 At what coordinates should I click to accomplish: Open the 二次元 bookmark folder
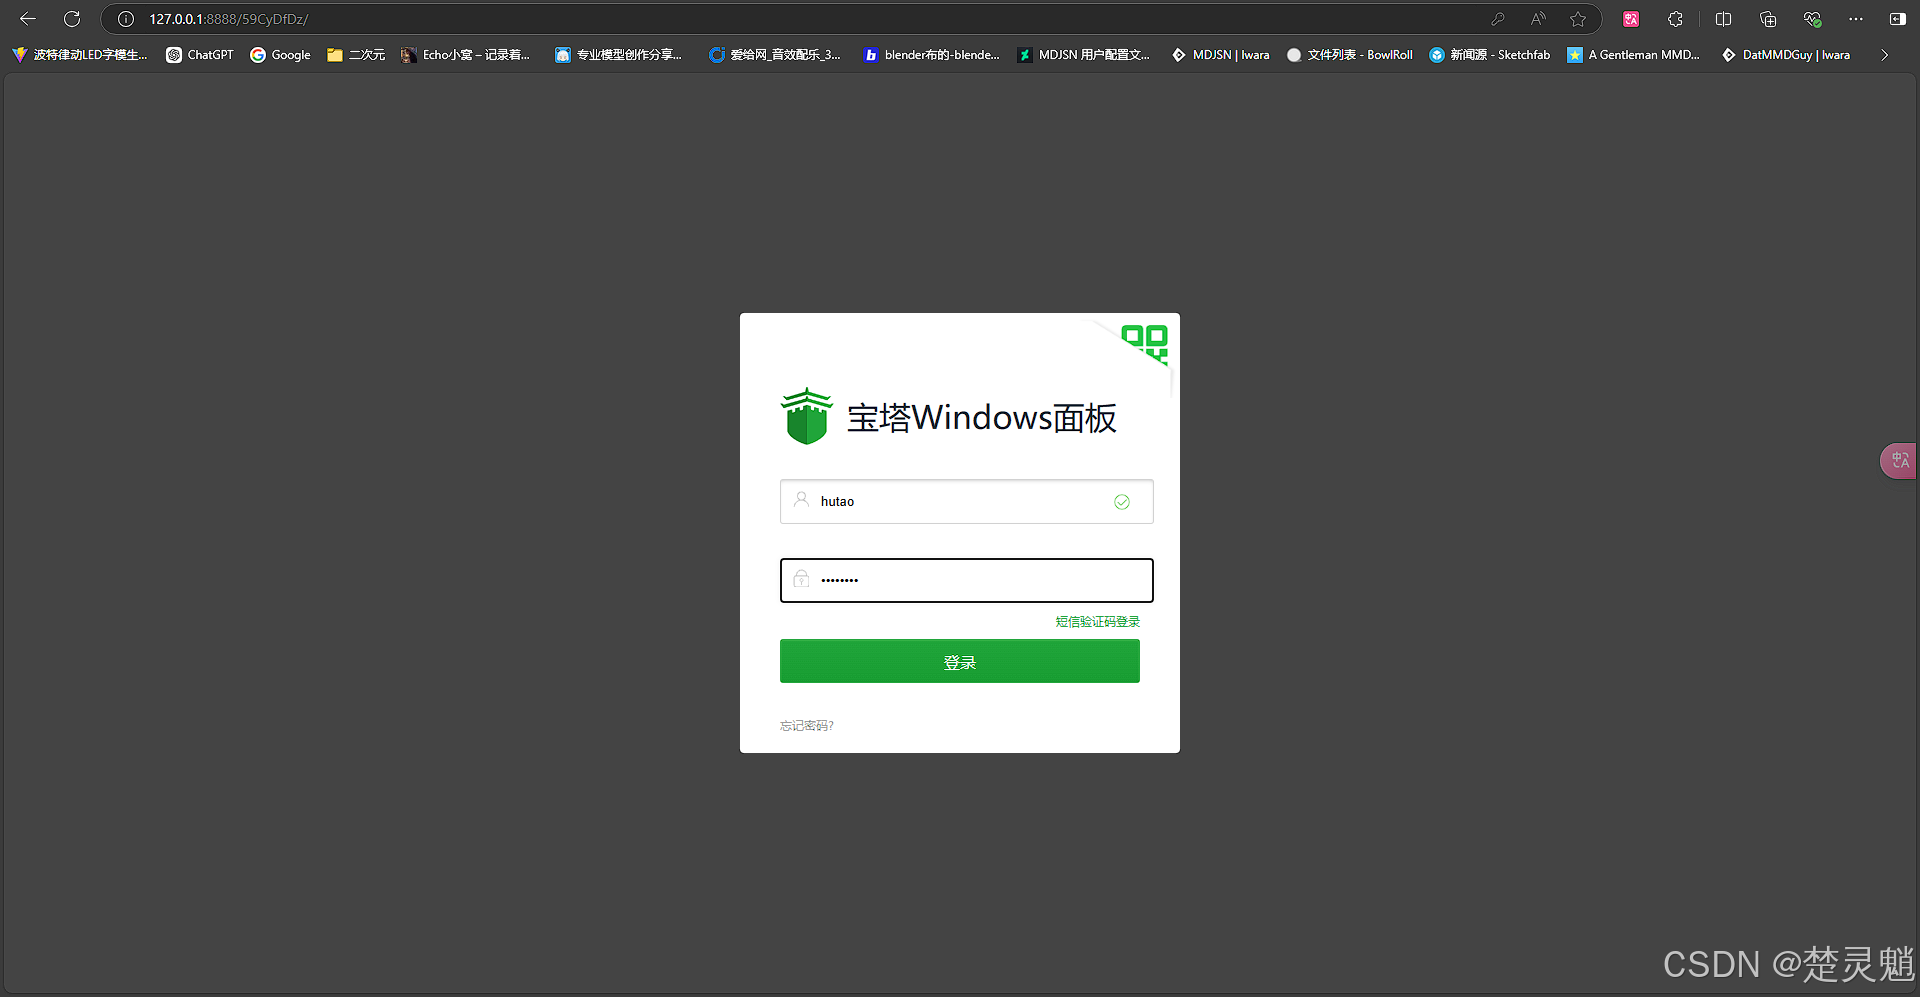pyautogui.click(x=356, y=55)
